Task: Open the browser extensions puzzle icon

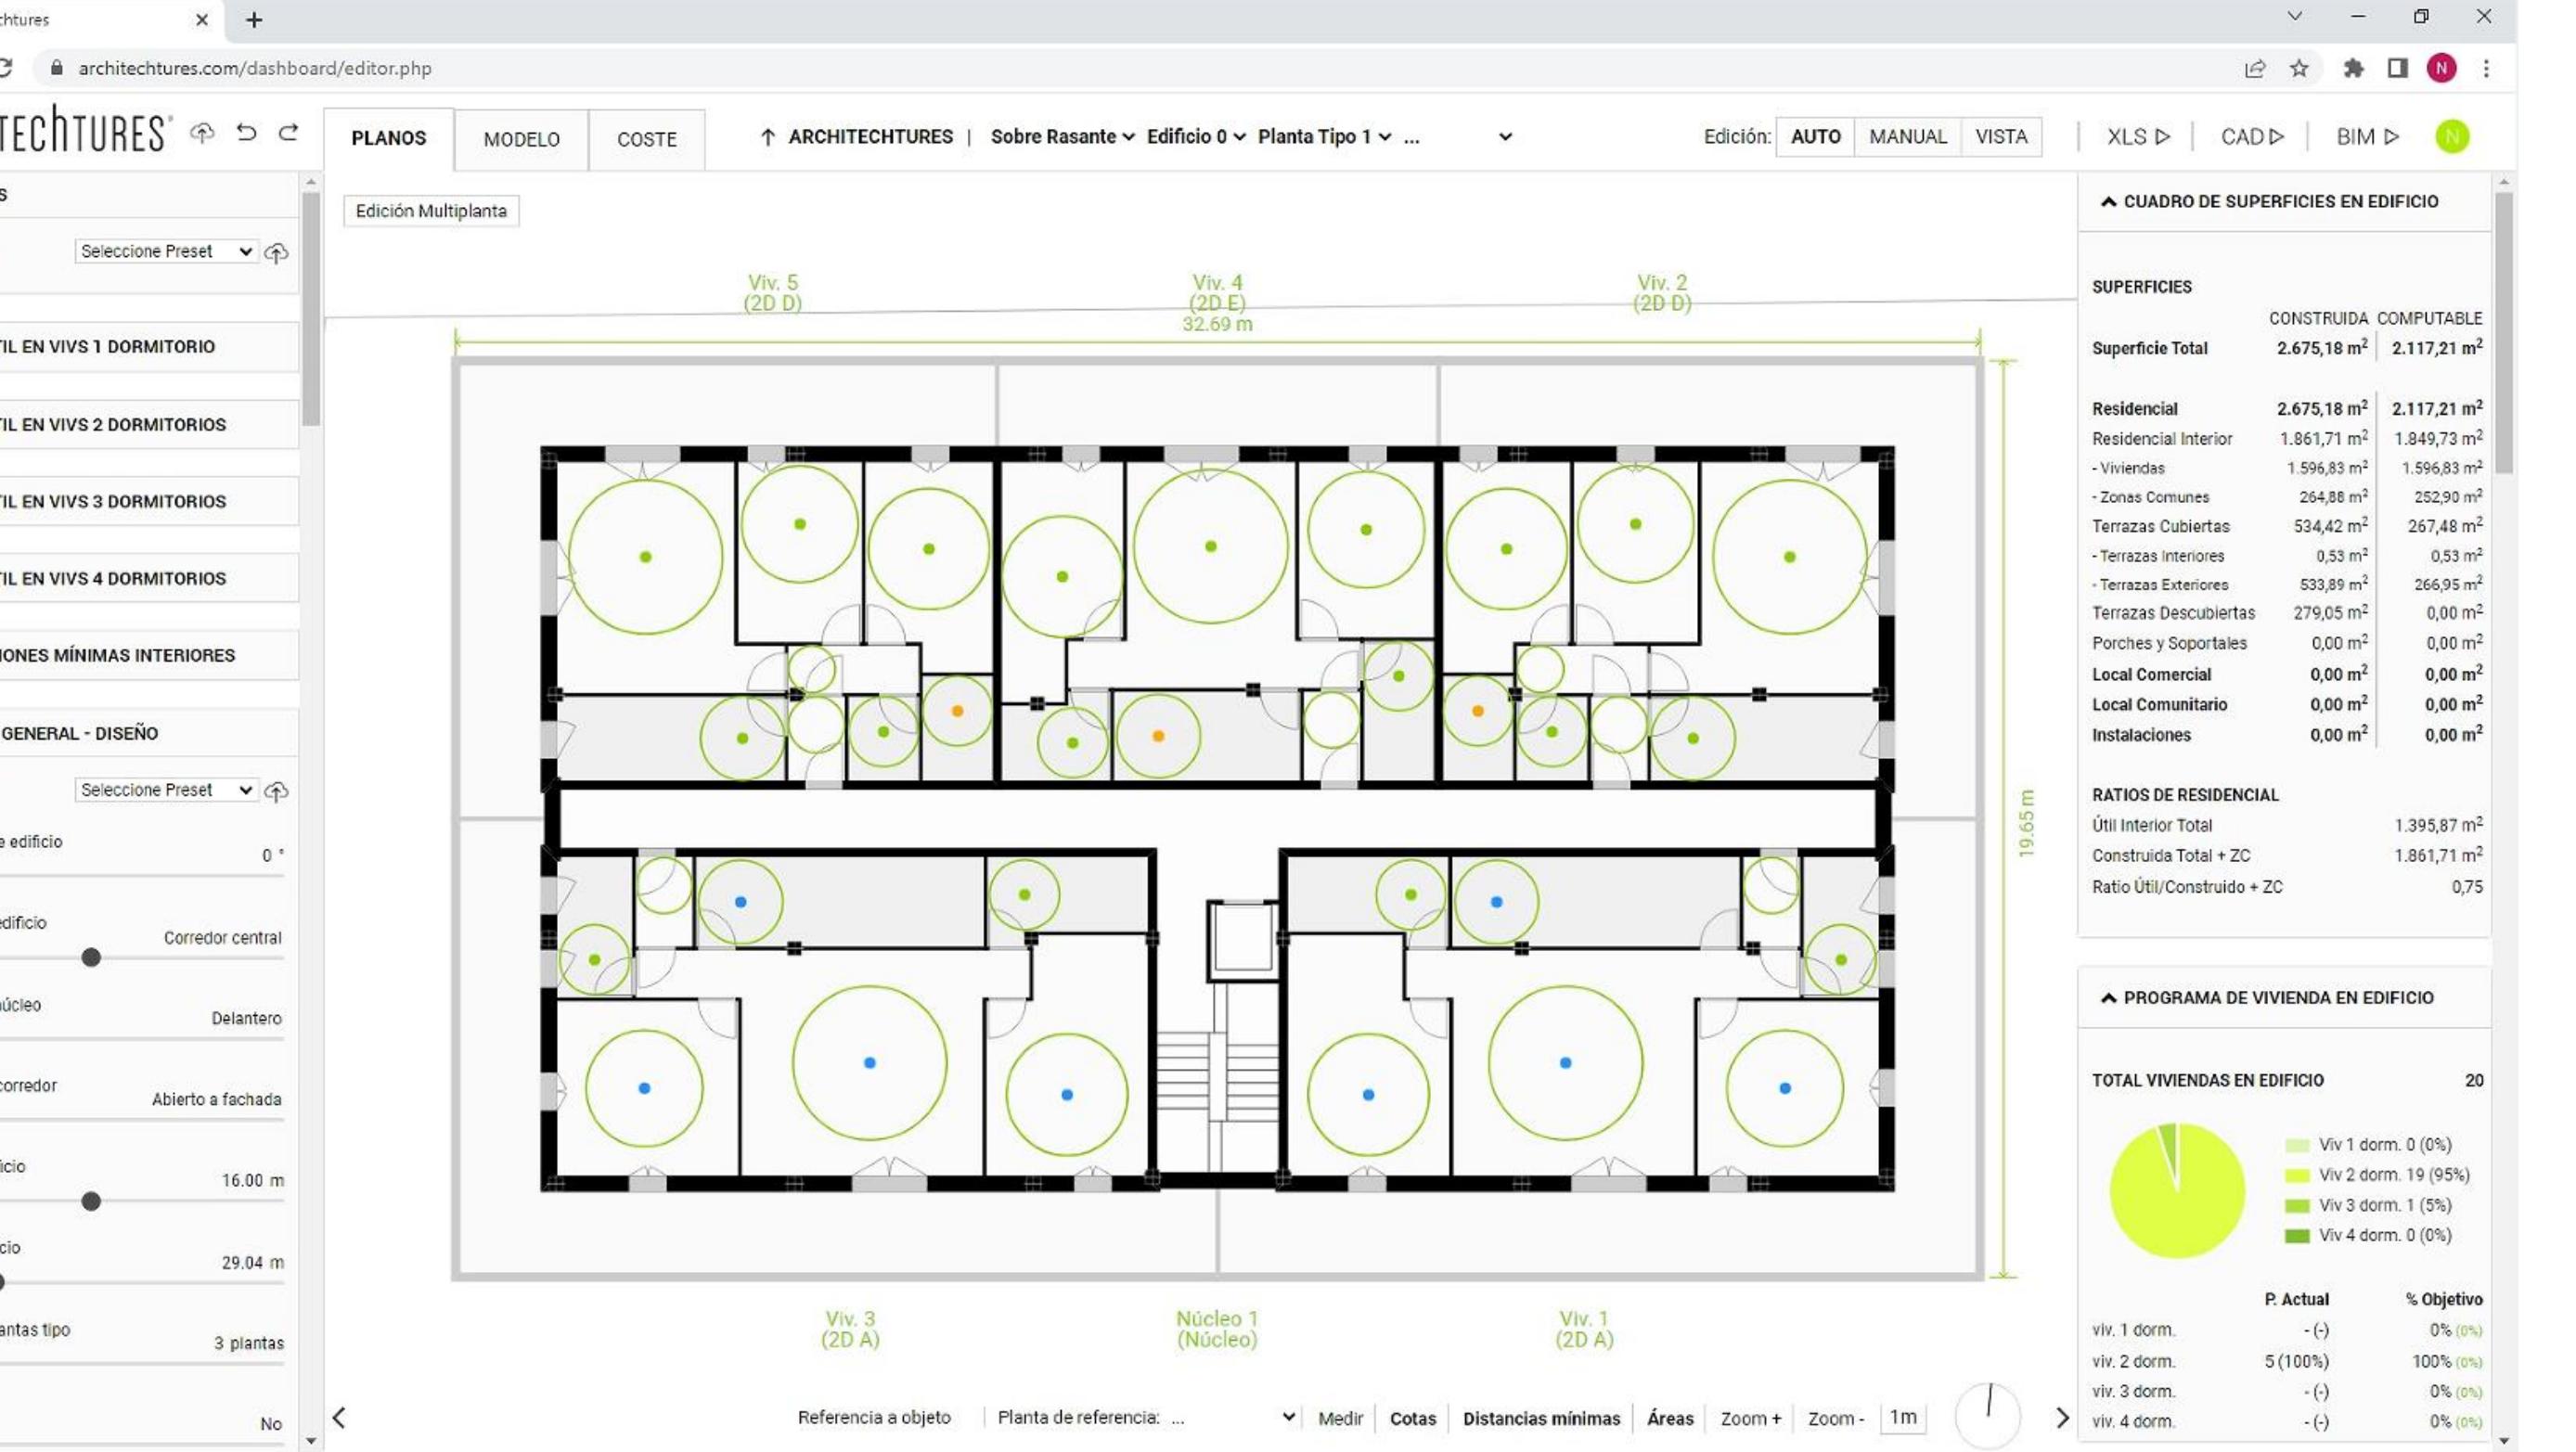Action: point(2353,68)
